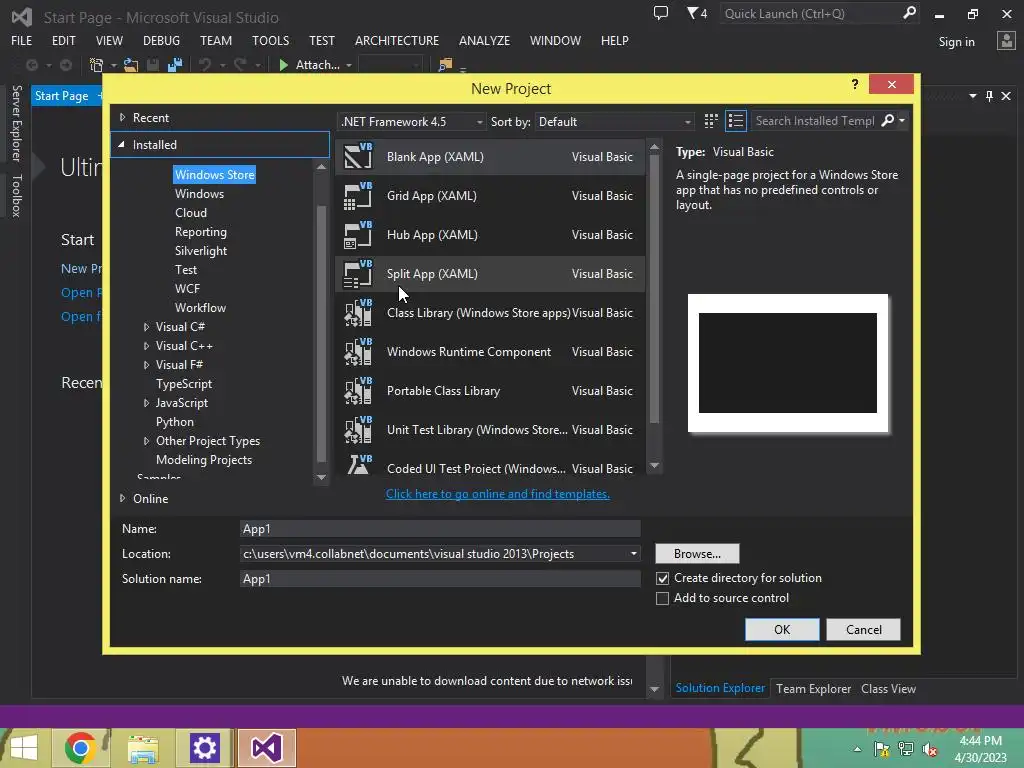Click the search magnifier in template search box
1024x768 pixels.
(x=888, y=121)
